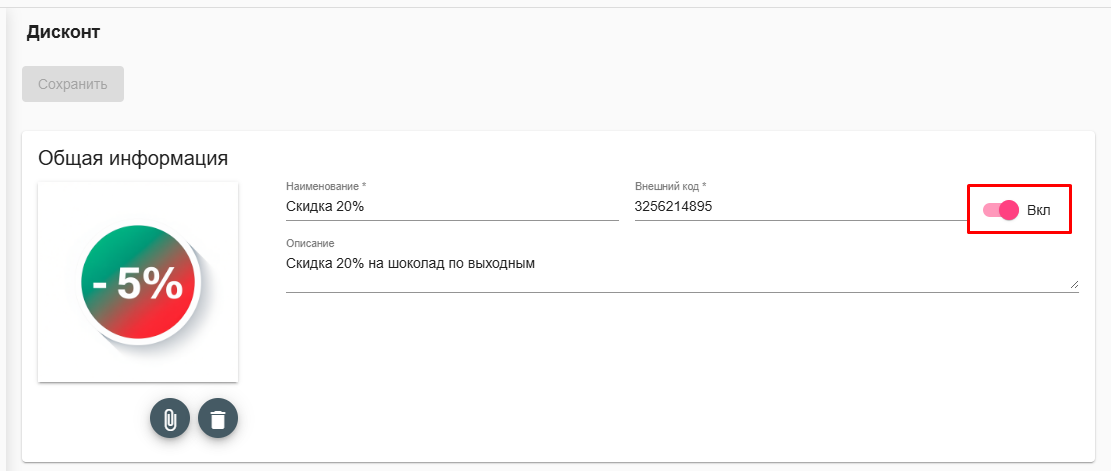The image size is (1111, 471).
Task: Select the -5% discount image thumbnail
Action: click(x=138, y=282)
